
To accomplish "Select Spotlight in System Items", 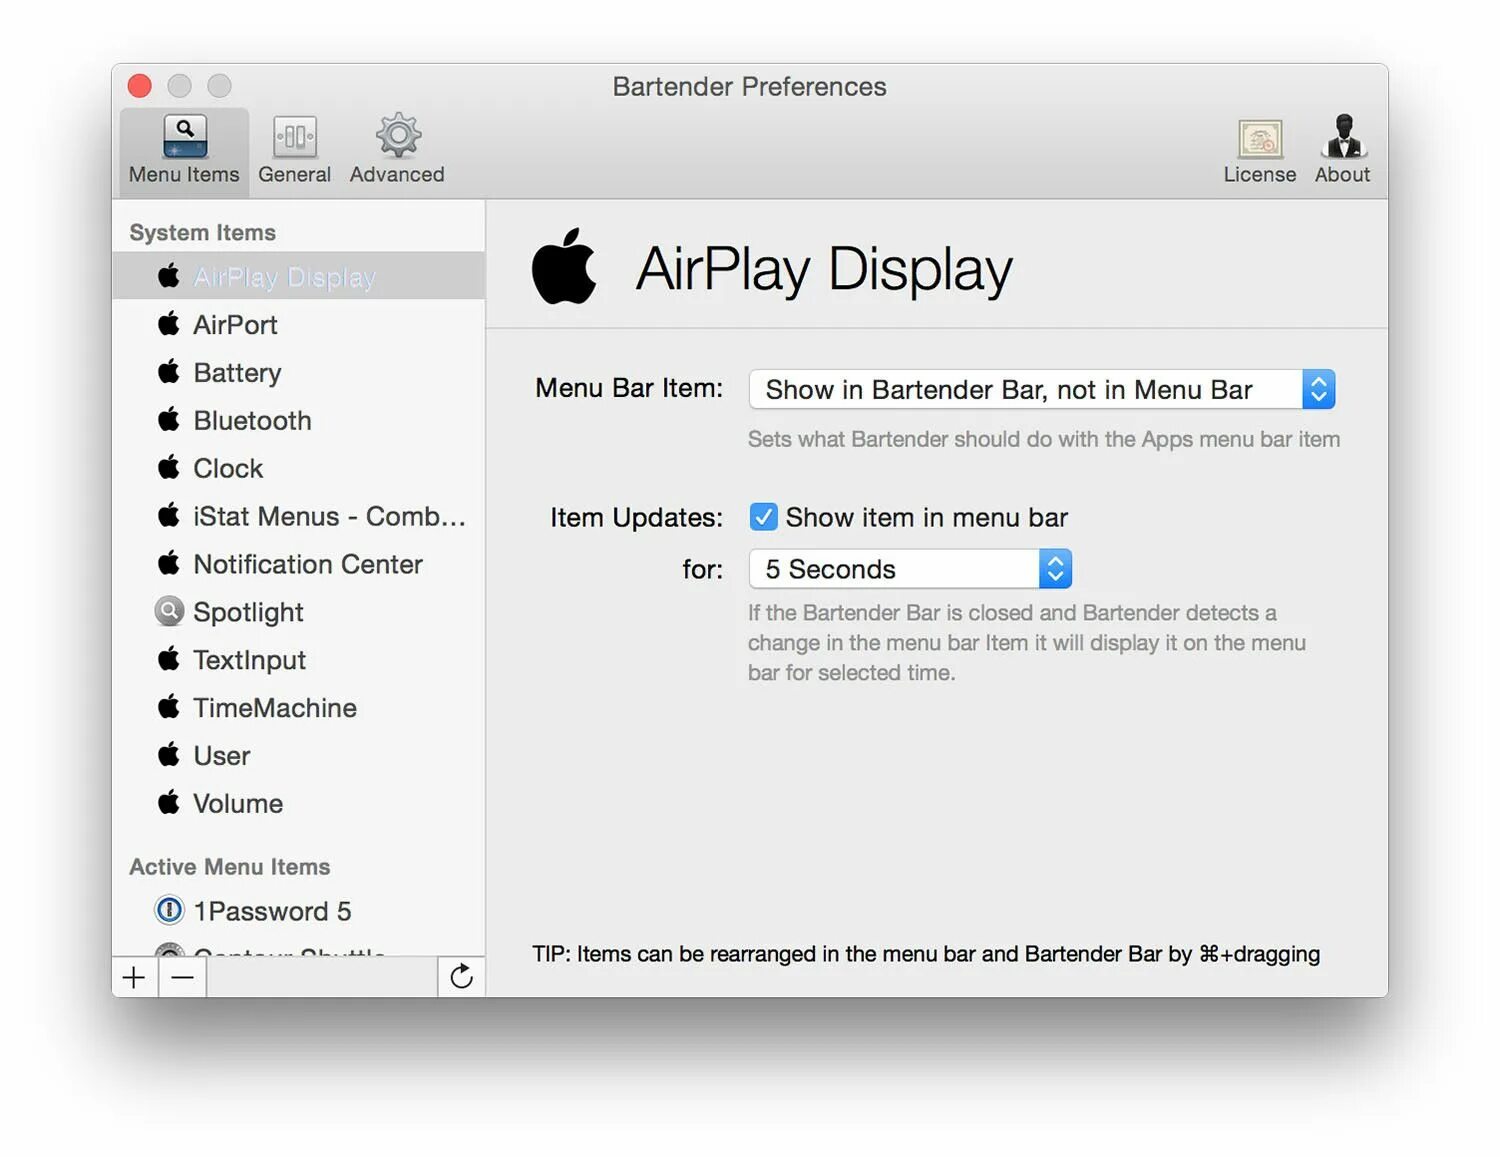I will (299, 612).
